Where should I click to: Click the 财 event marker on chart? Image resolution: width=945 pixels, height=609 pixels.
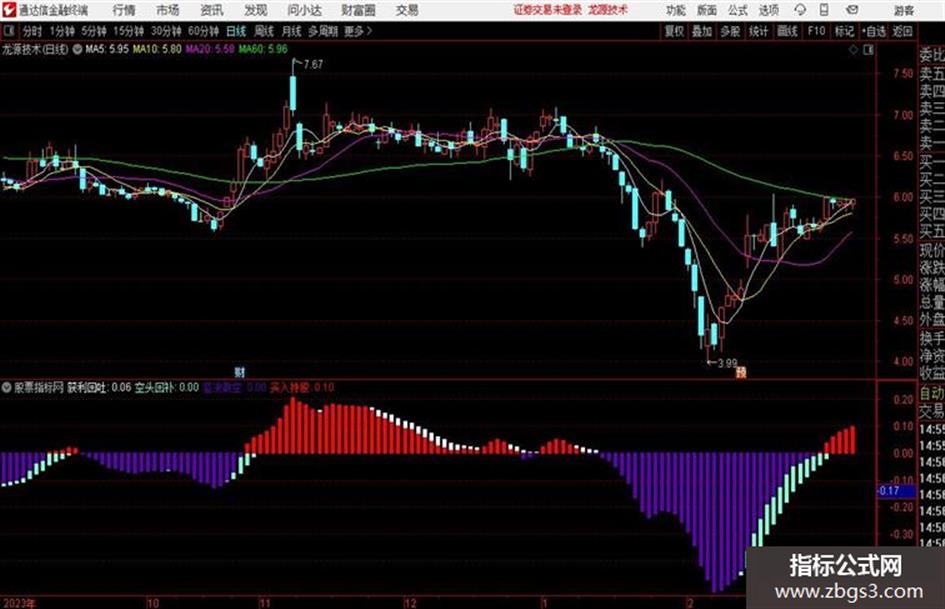click(239, 371)
